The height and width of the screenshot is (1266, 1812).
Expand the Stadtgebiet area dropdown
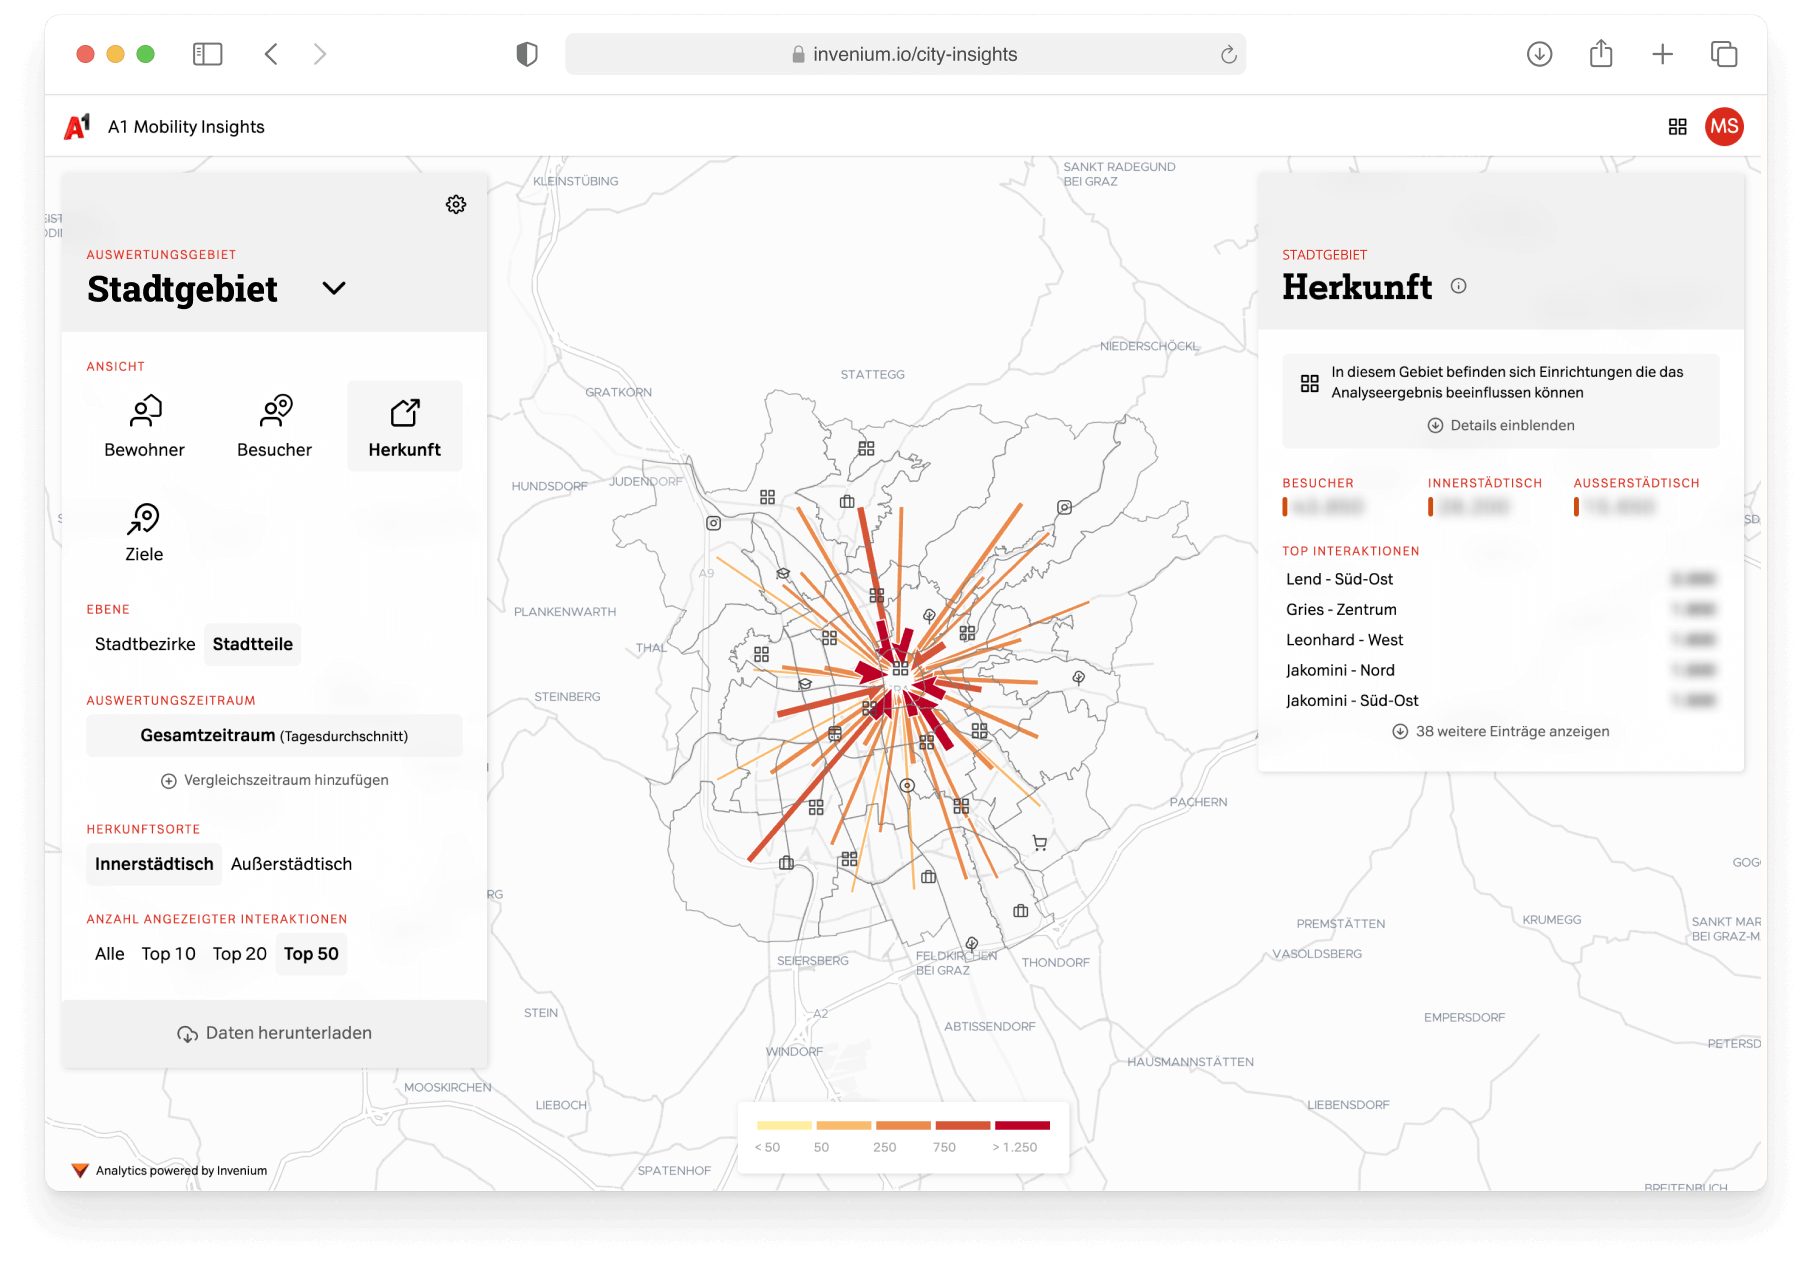334,289
